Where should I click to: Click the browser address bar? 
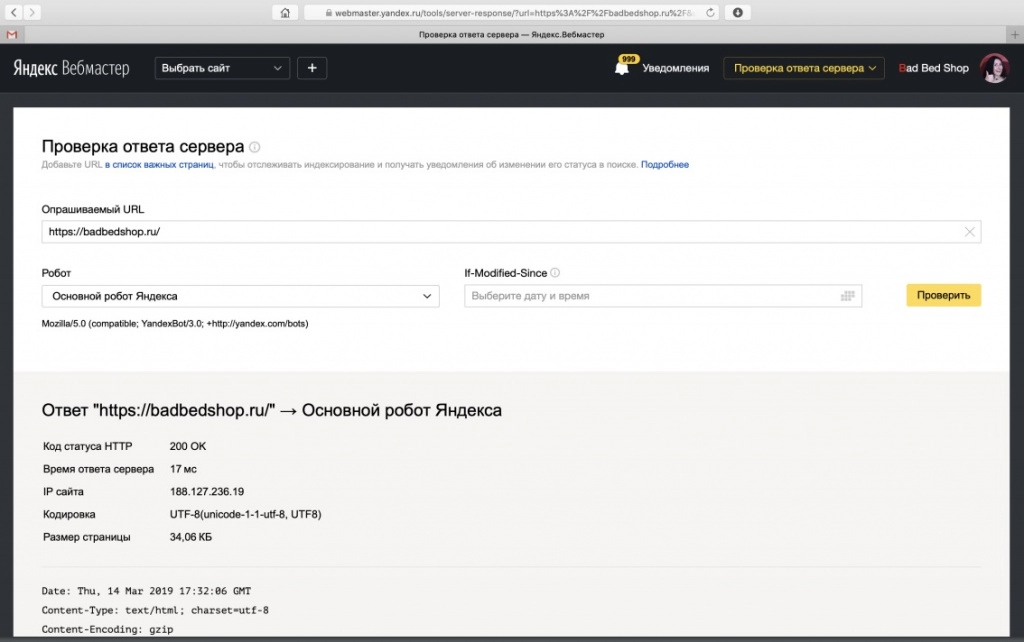(511, 12)
